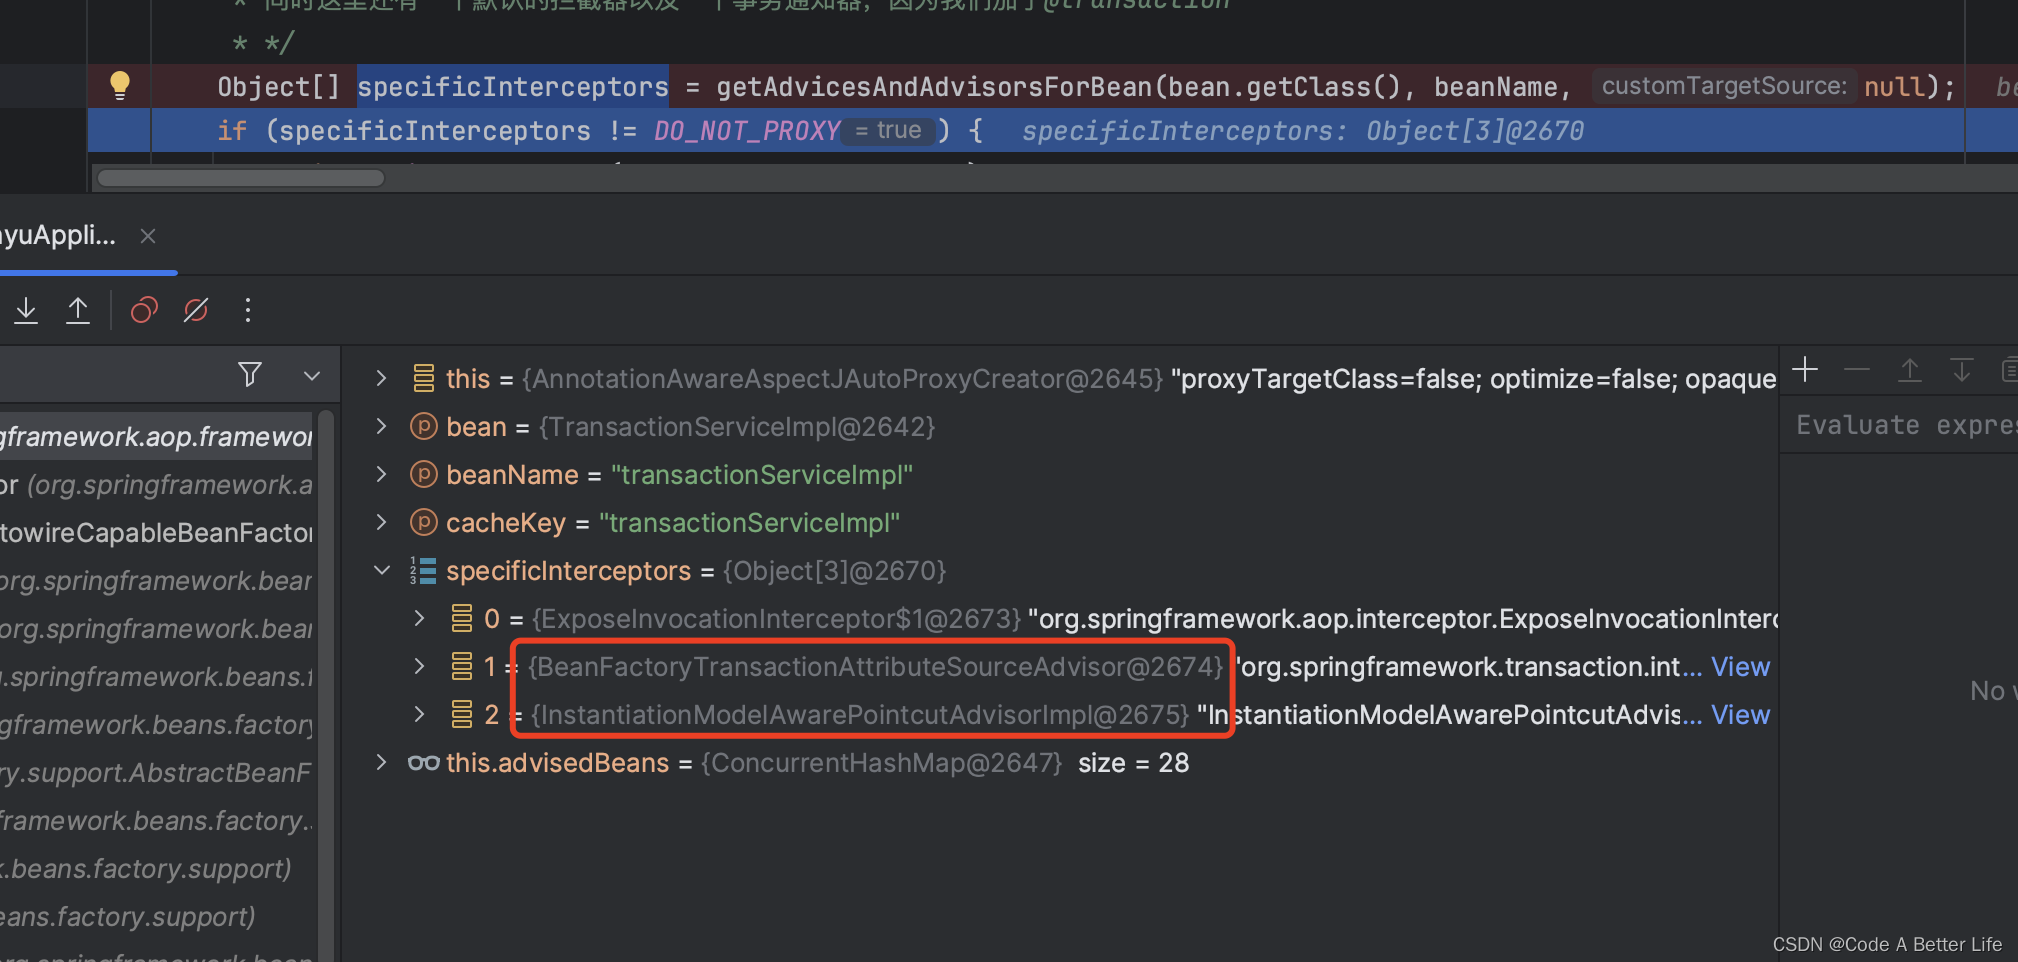
Task: Click the 'this' object icon
Action: [x=424, y=378]
